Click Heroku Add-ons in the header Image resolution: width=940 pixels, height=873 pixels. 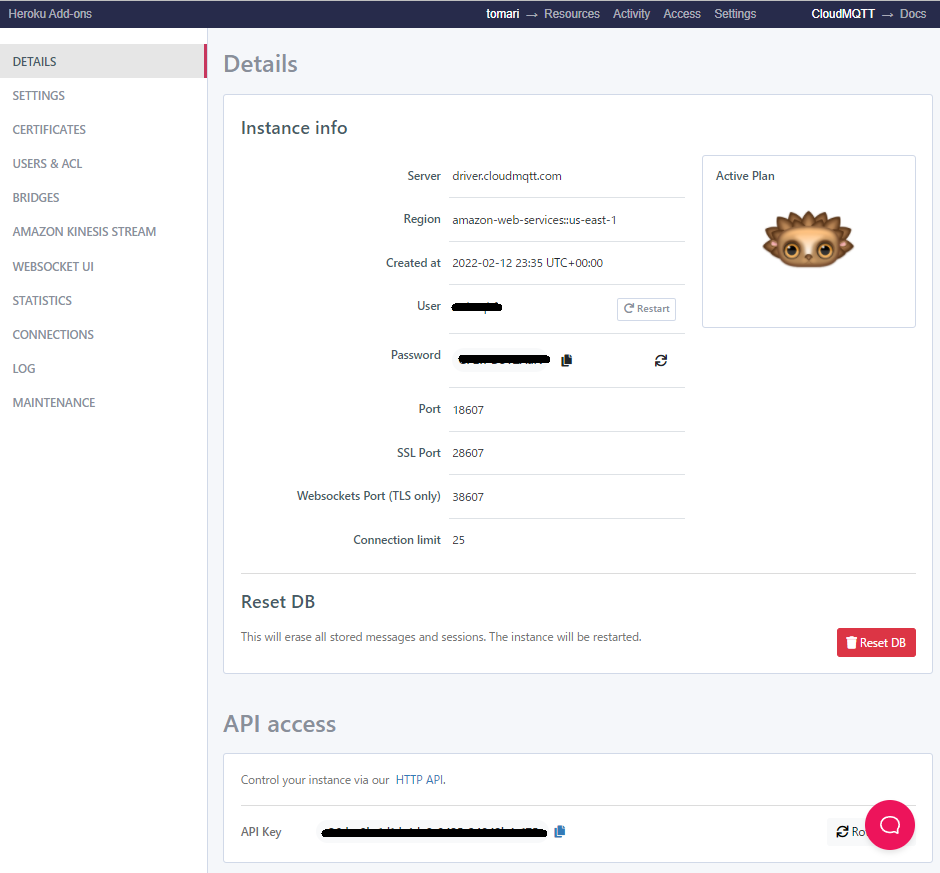click(50, 14)
